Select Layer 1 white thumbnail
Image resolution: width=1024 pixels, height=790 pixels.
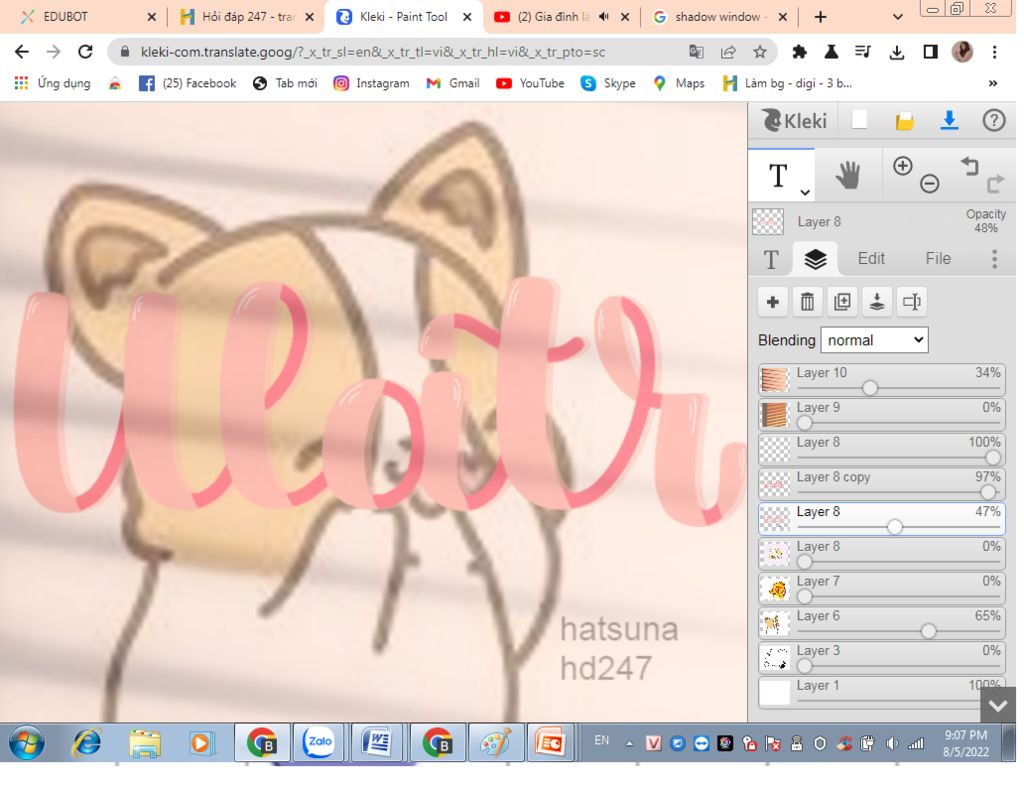click(775, 692)
